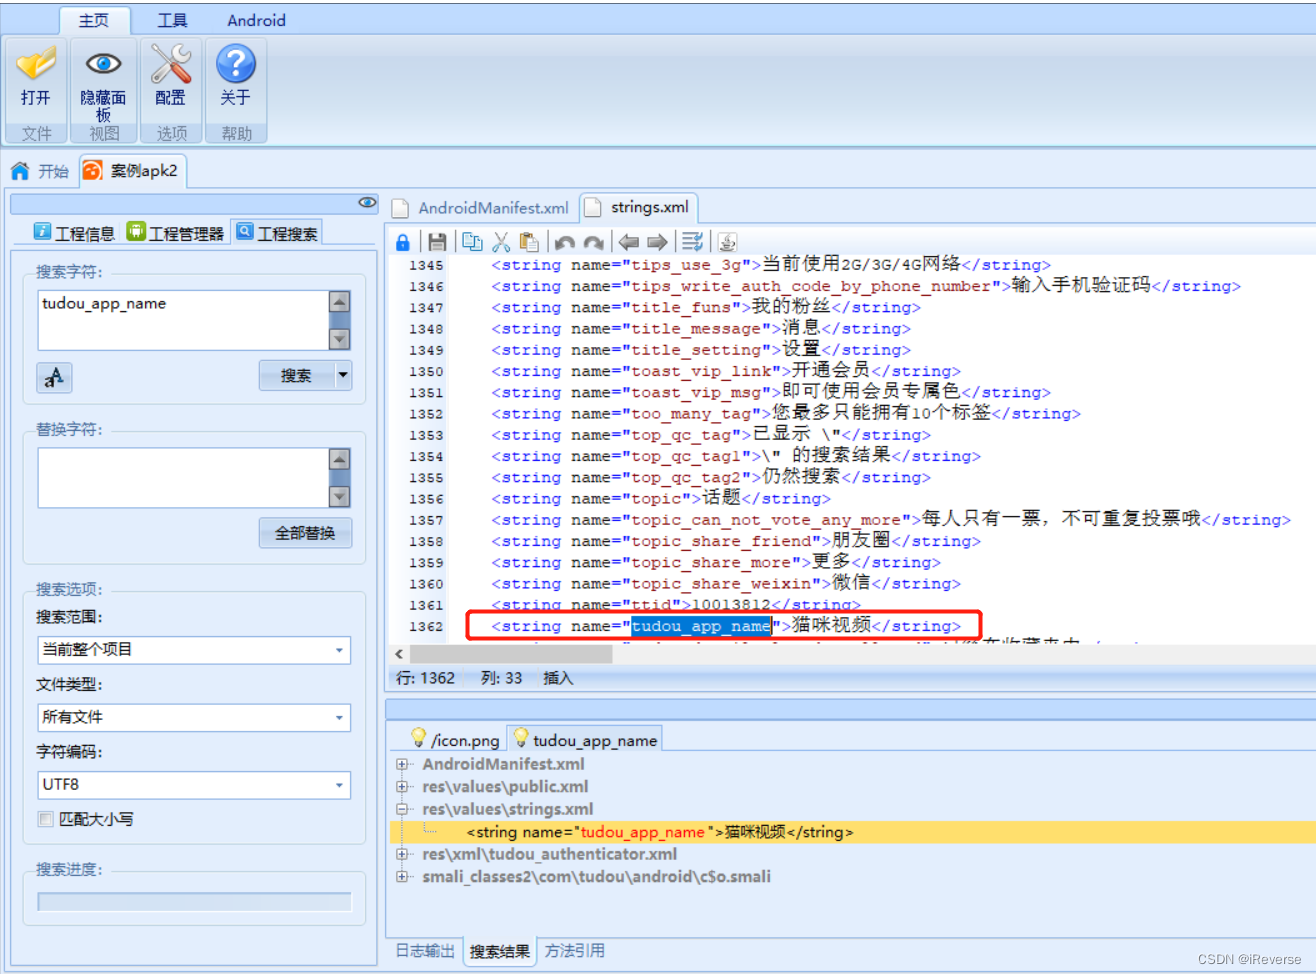The width and height of the screenshot is (1316, 974).
Task: Click the line 1347 title_funs string entry
Action: coord(706,307)
